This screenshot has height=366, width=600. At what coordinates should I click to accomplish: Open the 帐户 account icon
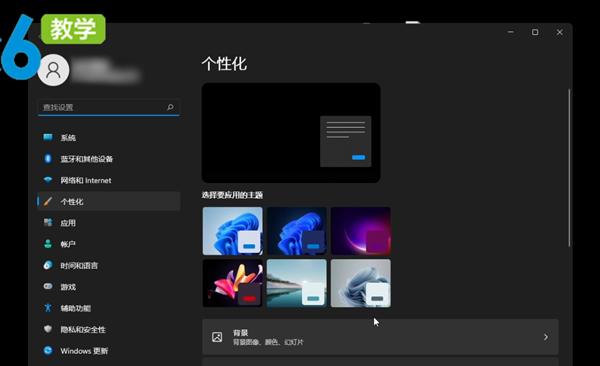pyautogui.click(x=48, y=244)
